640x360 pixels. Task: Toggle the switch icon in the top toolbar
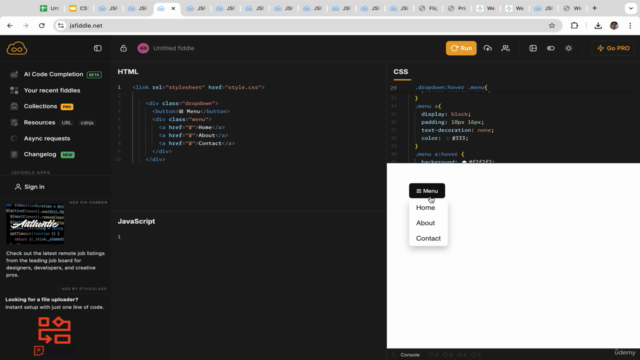(x=551, y=48)
